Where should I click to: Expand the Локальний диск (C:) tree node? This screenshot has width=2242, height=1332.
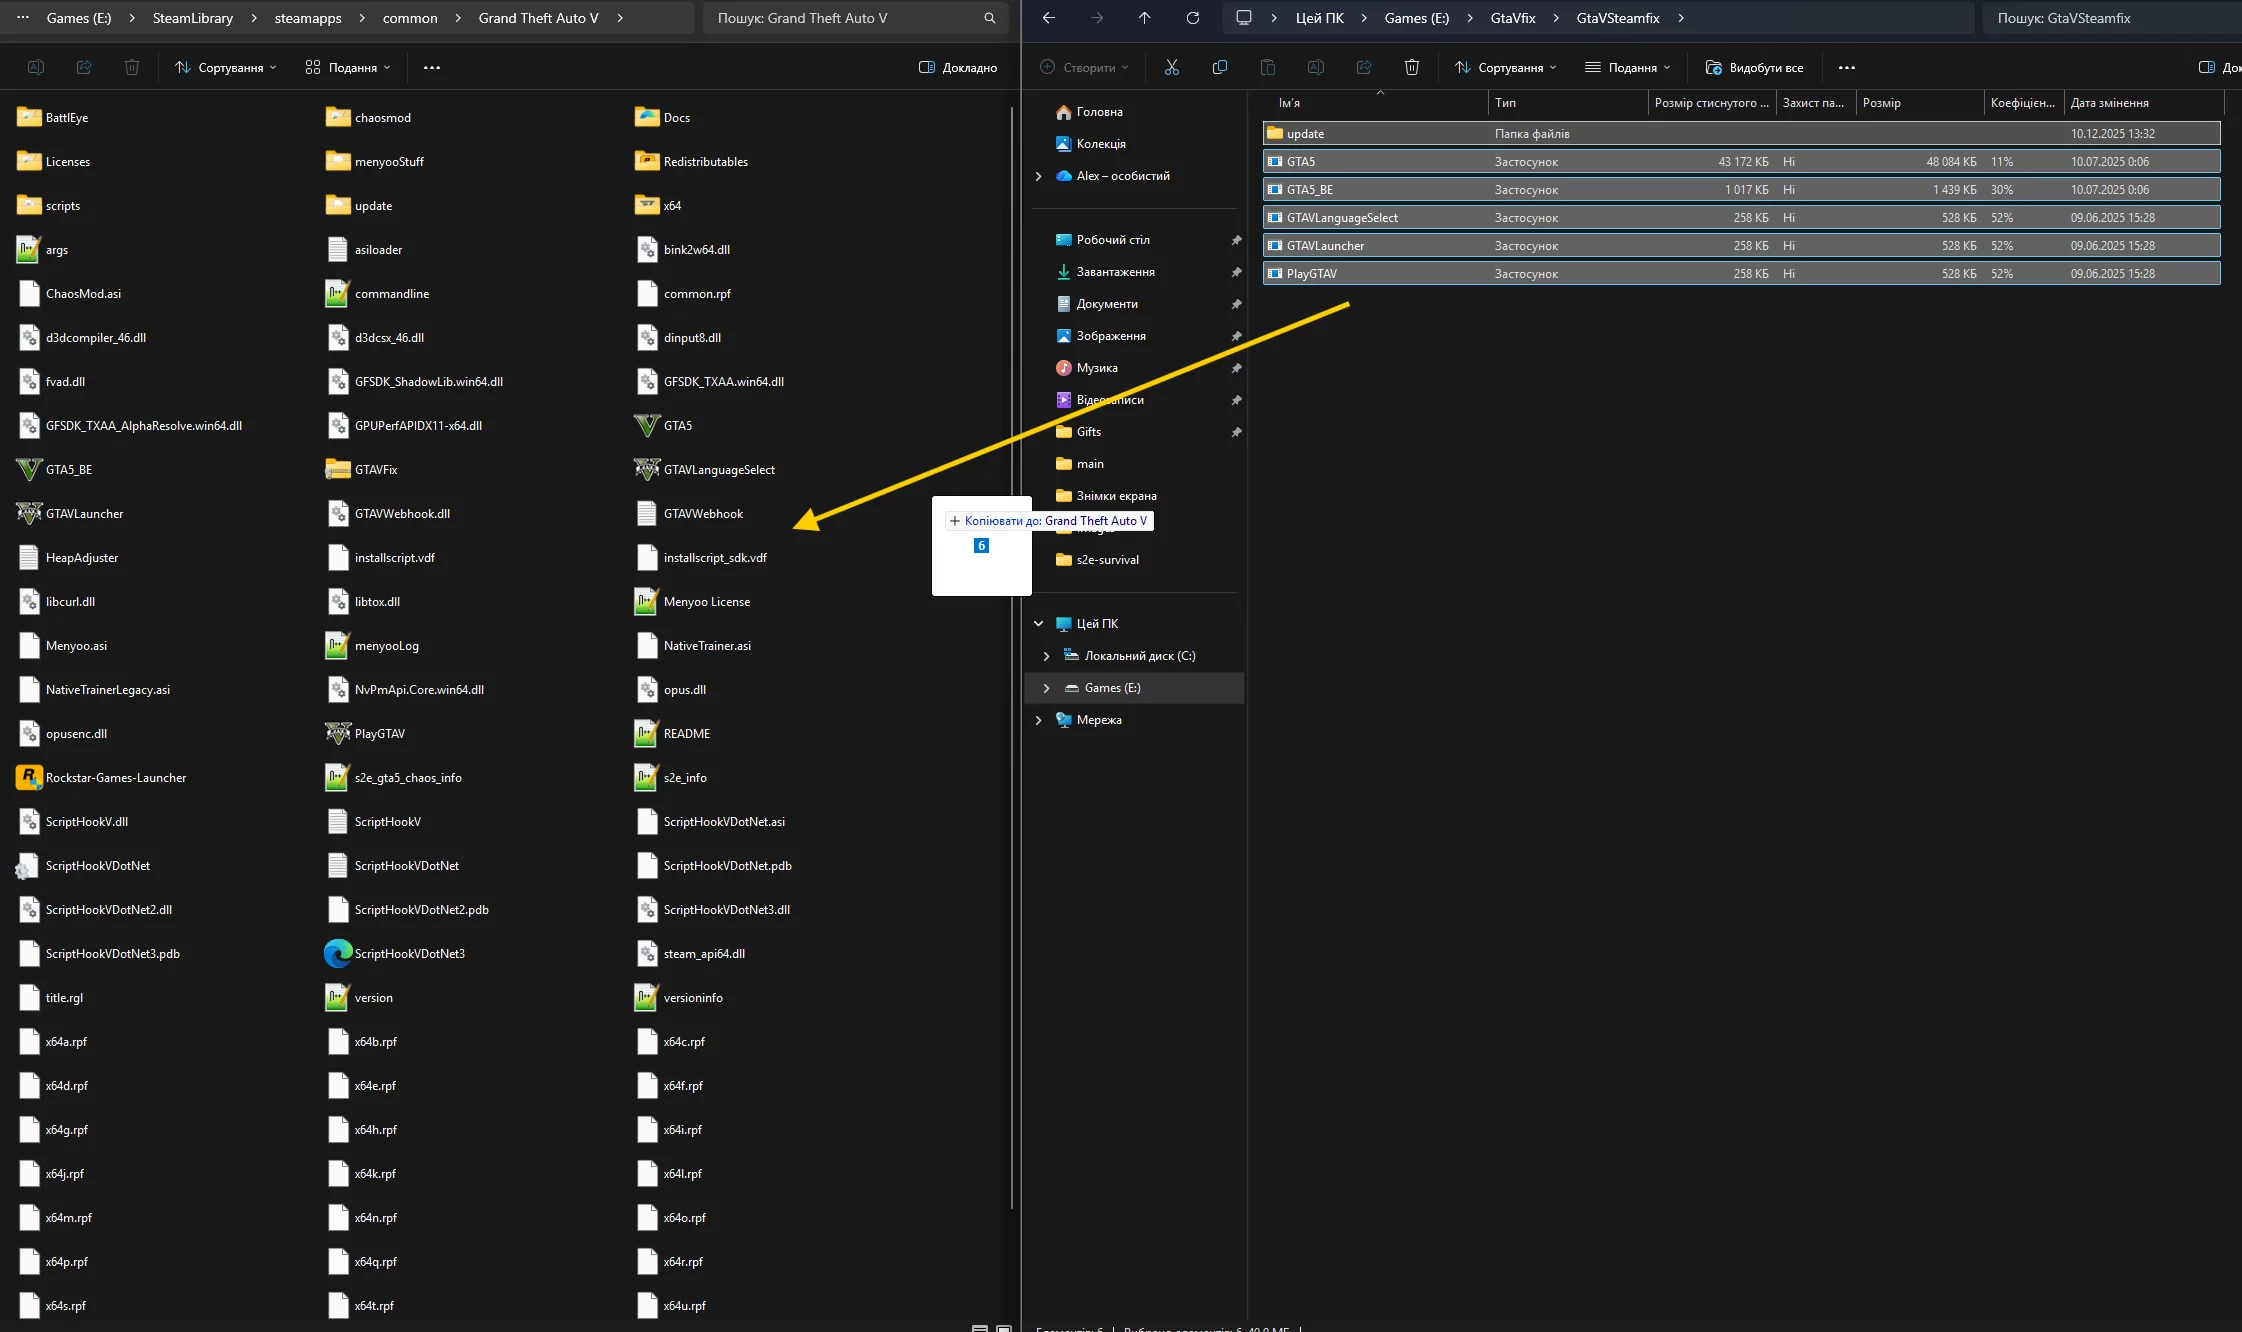pyautogui.click(x=1046, y=656)
